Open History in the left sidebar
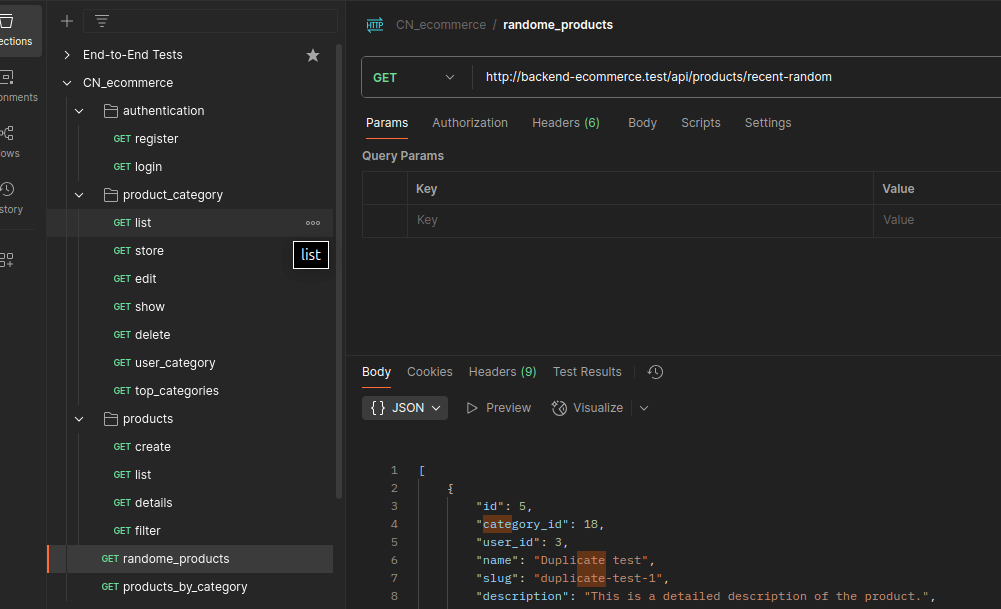This screenshot has width=1001, height=609. 9,199
